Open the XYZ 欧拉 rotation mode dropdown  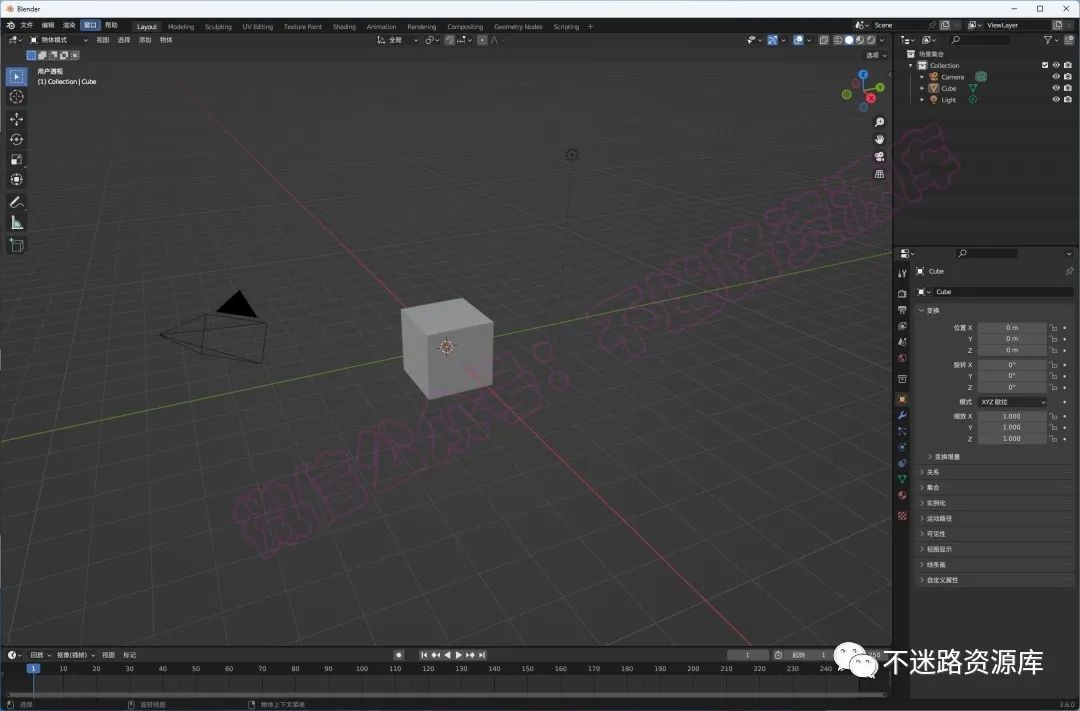(1012, 402)
